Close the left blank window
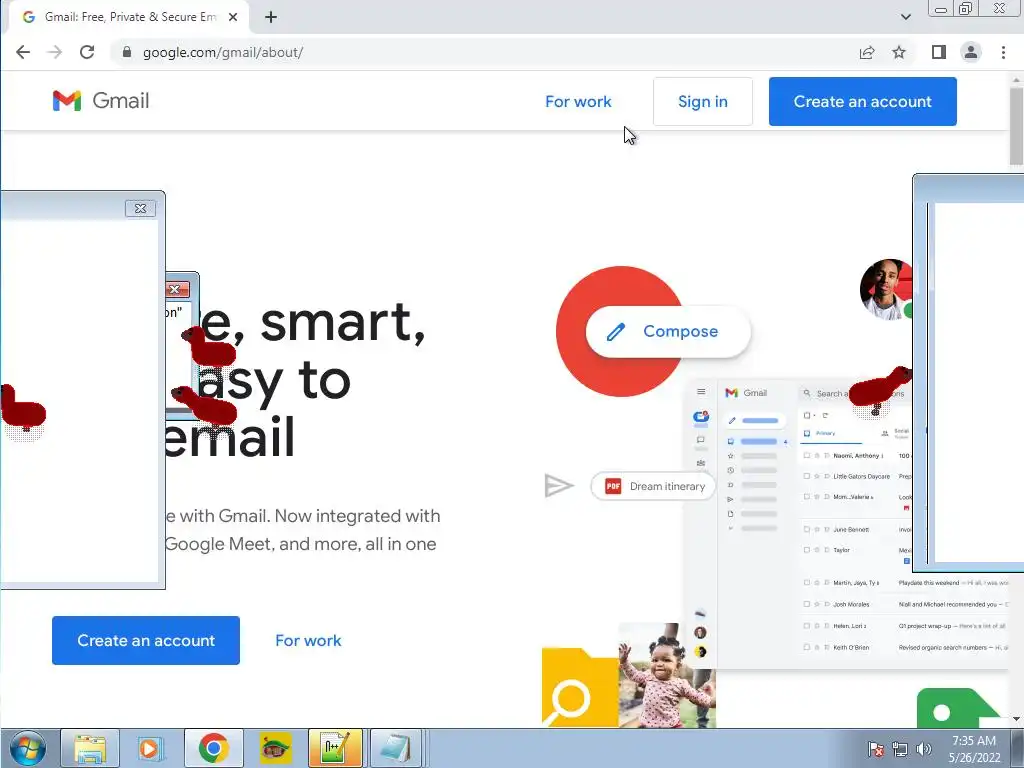Screen dimensions: 1024x768 (x=140, y=208)
